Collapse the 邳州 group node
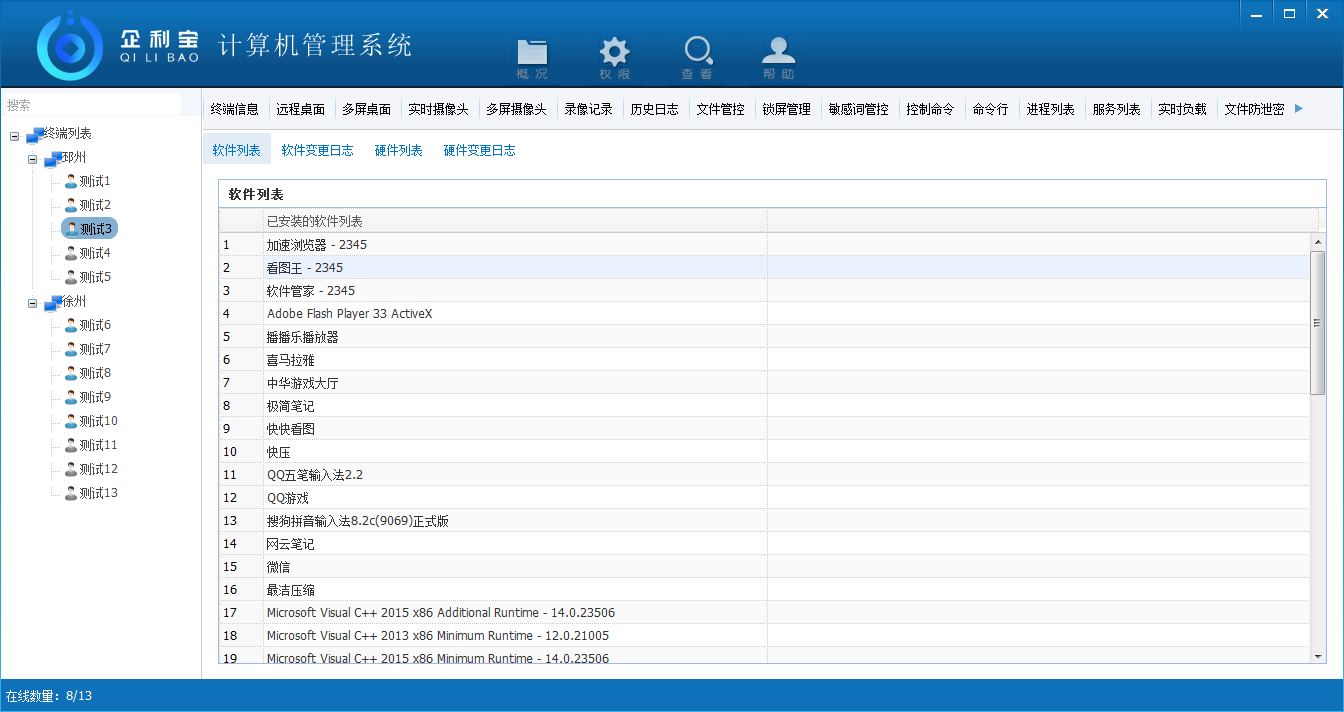The width and height of the screenshot is (1344, 712). [33, 159]
